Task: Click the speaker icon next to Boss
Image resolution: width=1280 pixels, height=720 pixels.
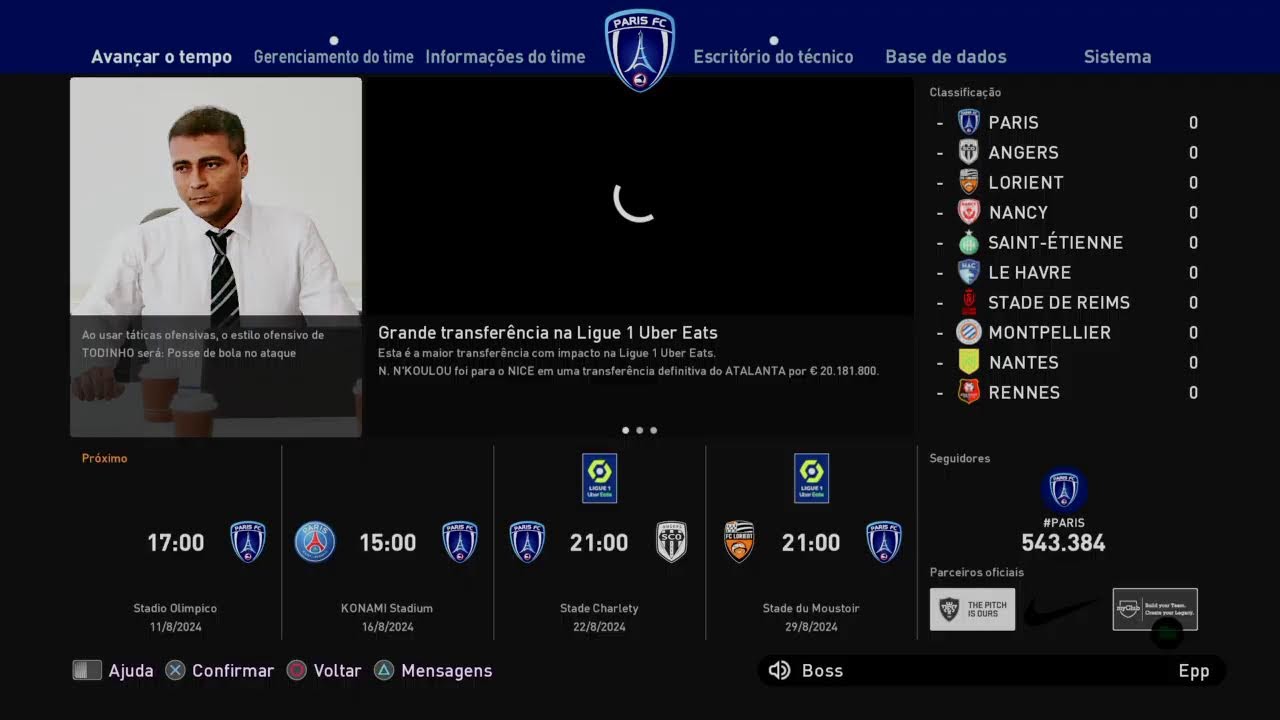Action: 779,670
